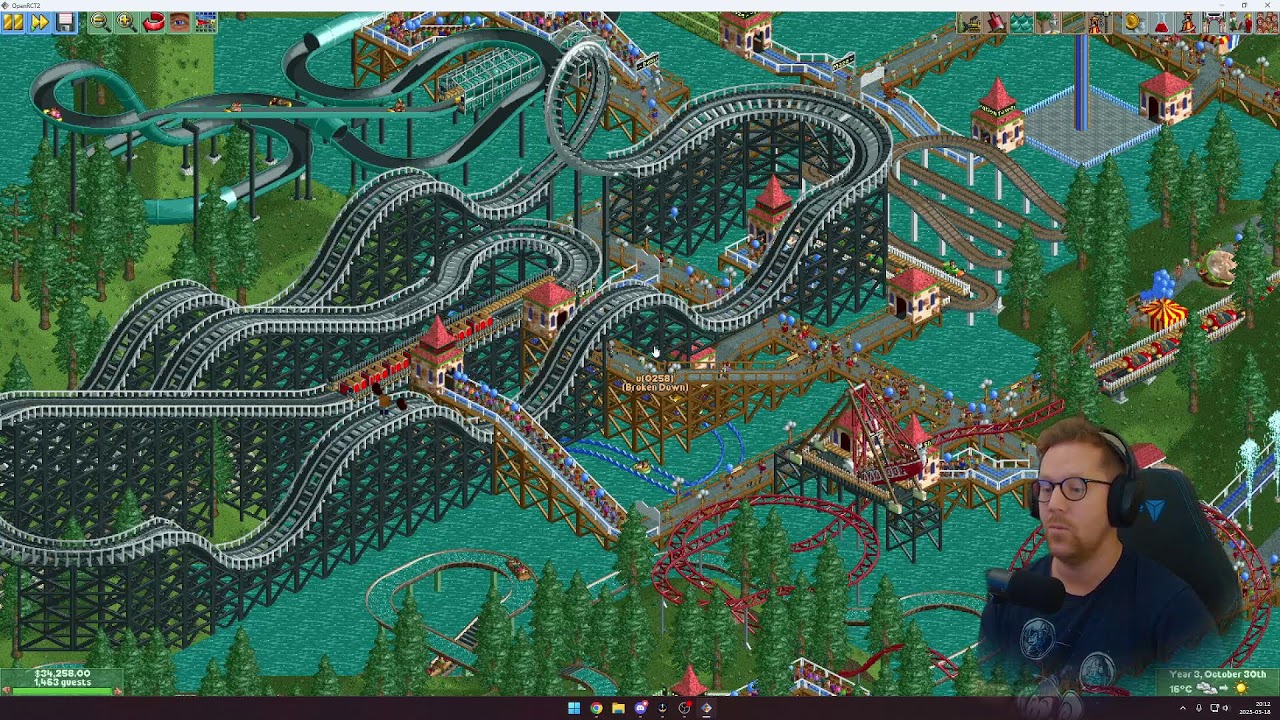
Task: Open finances with the gold coin icon
Action: (x=1135, y=22)
